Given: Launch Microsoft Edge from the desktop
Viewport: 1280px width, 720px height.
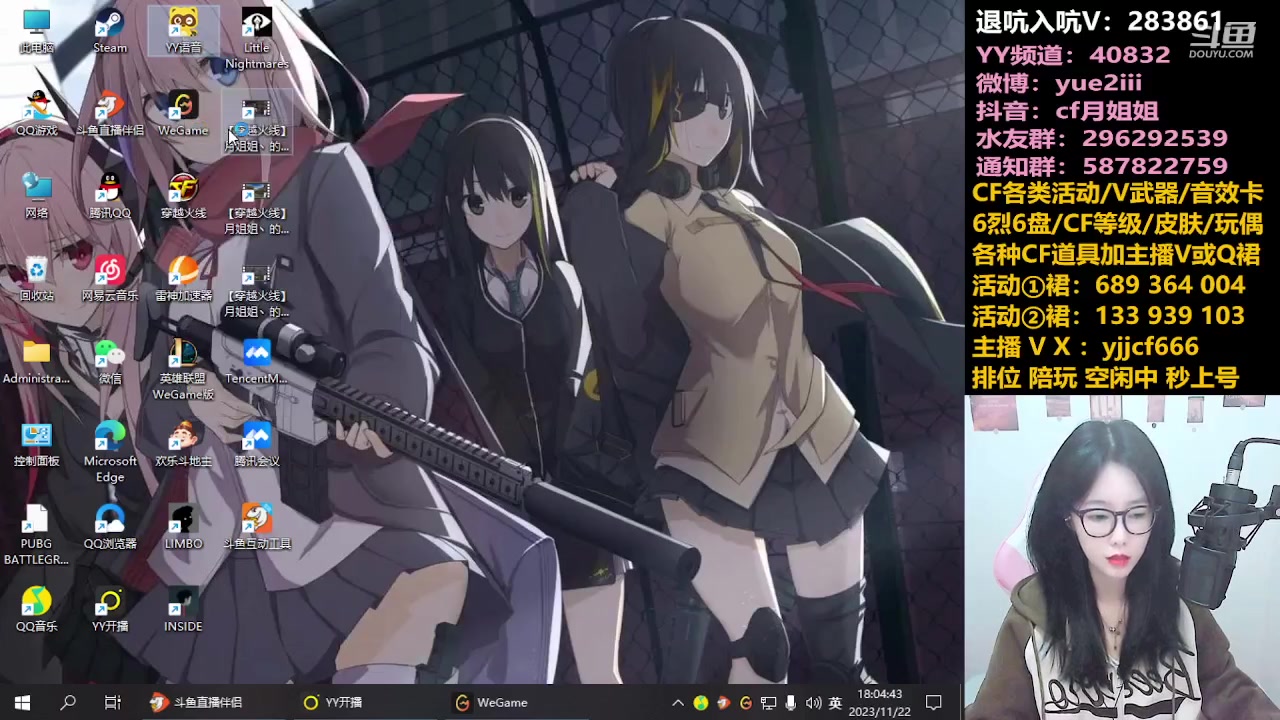Looking at the screenshot, I should click(110, 452).
